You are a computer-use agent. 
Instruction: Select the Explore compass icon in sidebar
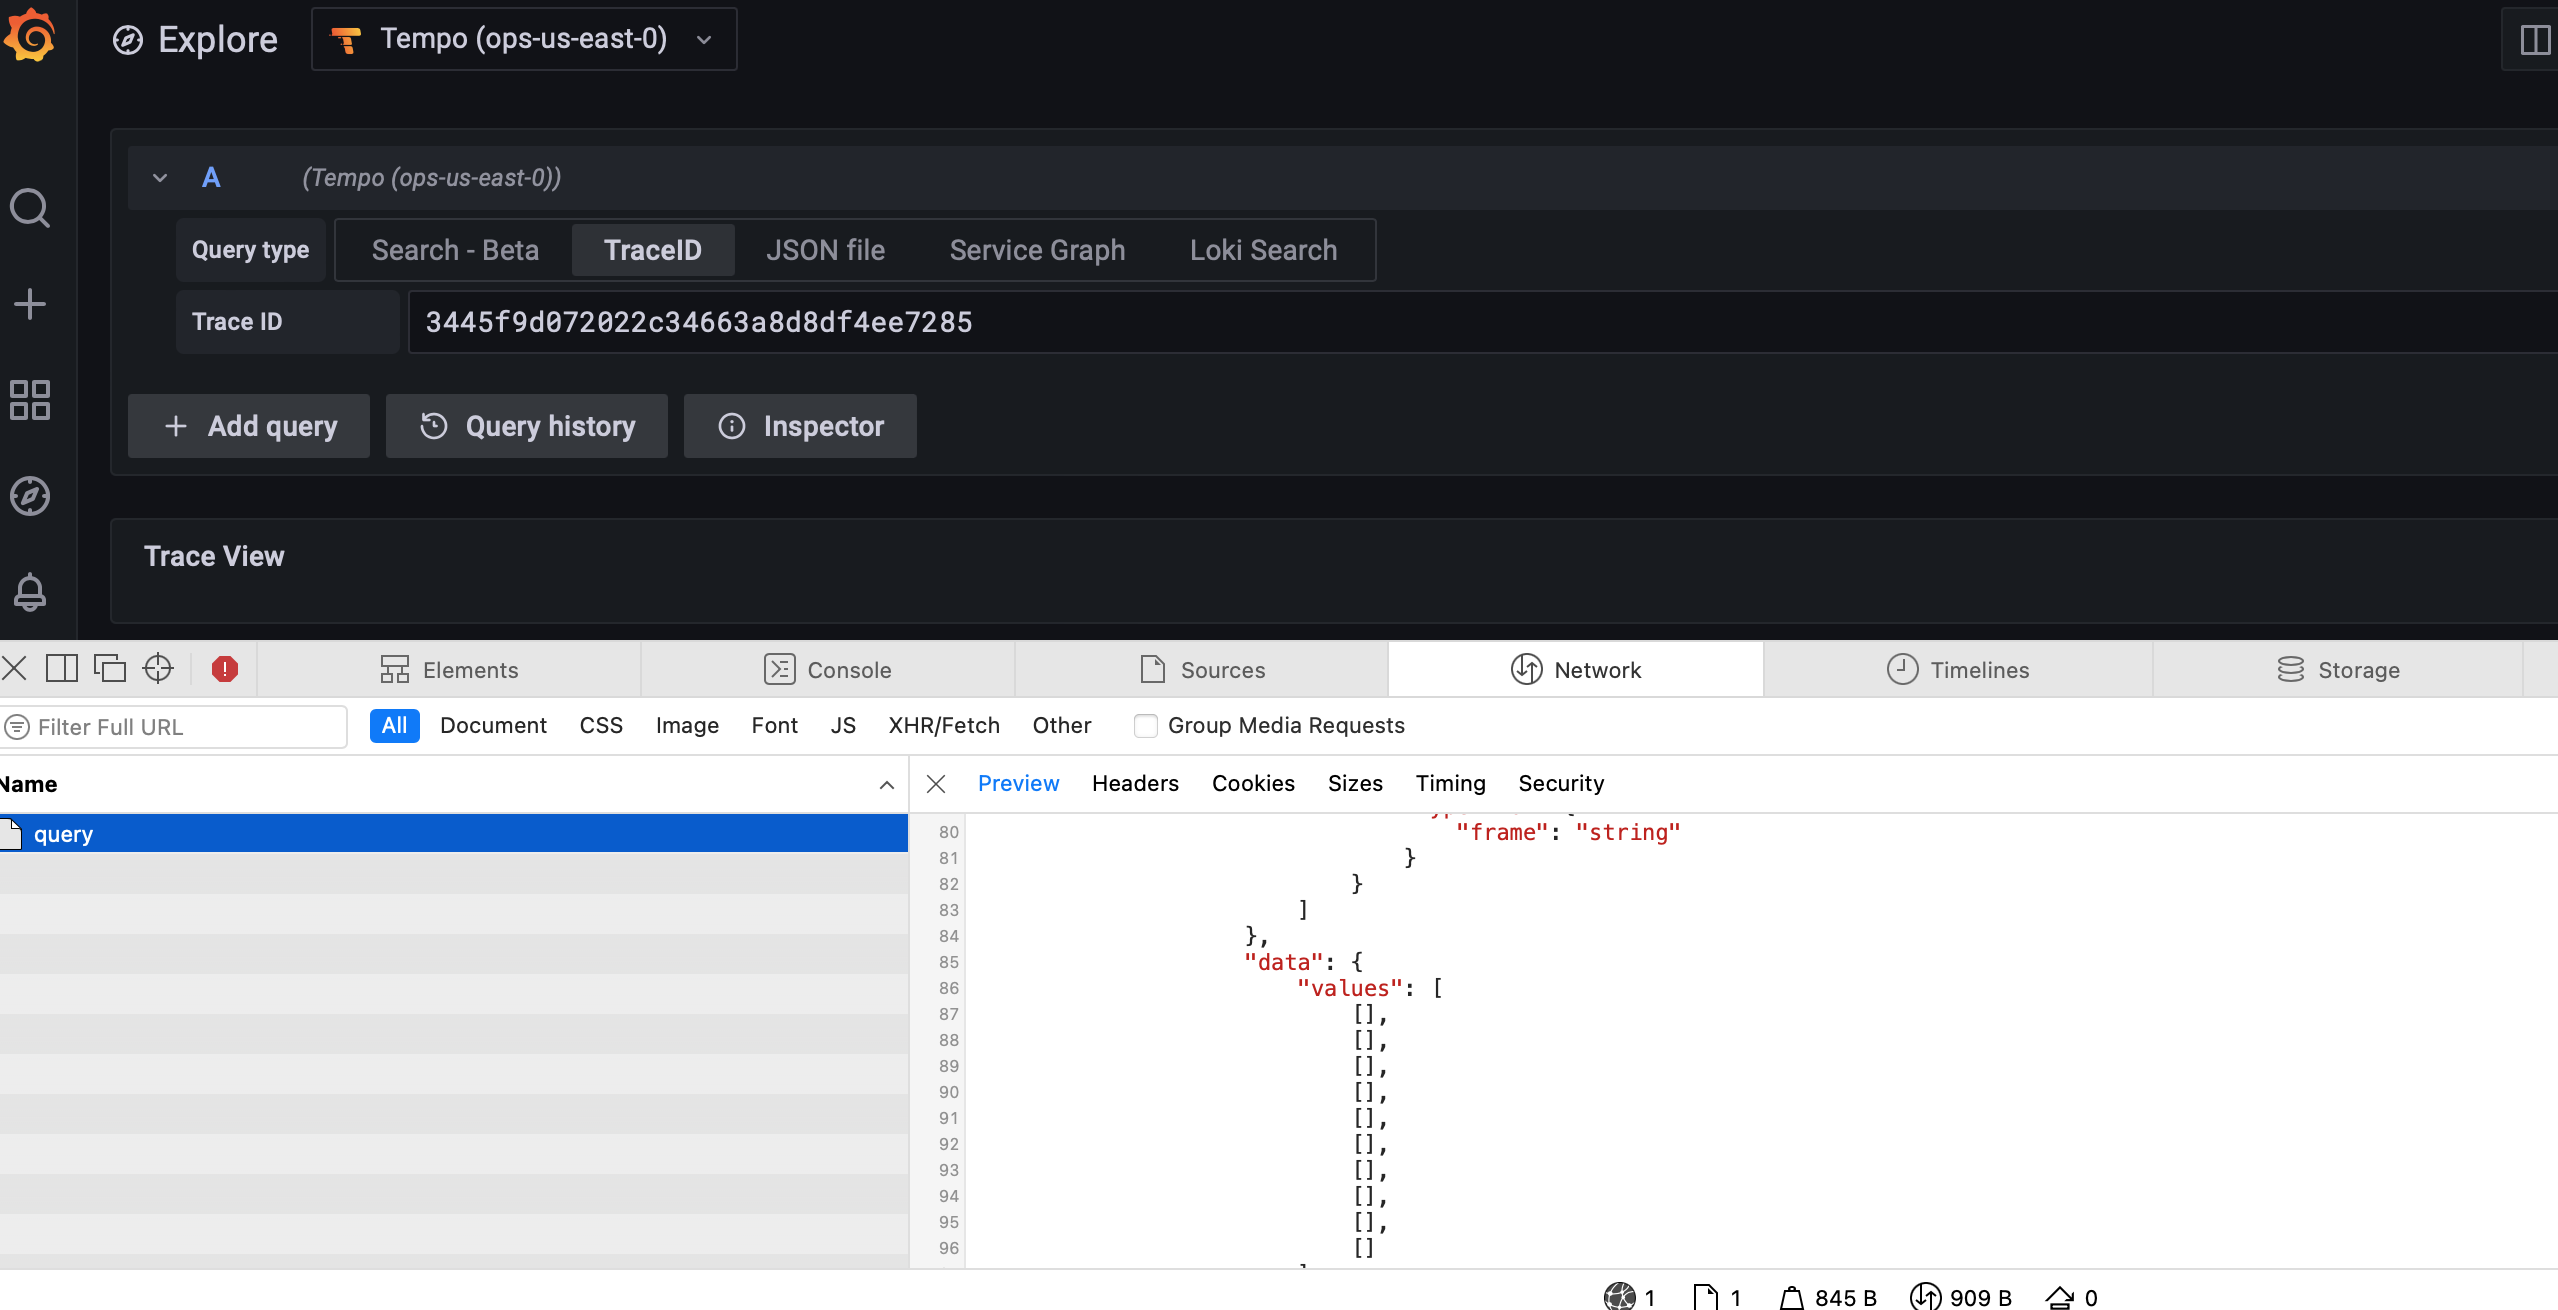pos(29,495)
